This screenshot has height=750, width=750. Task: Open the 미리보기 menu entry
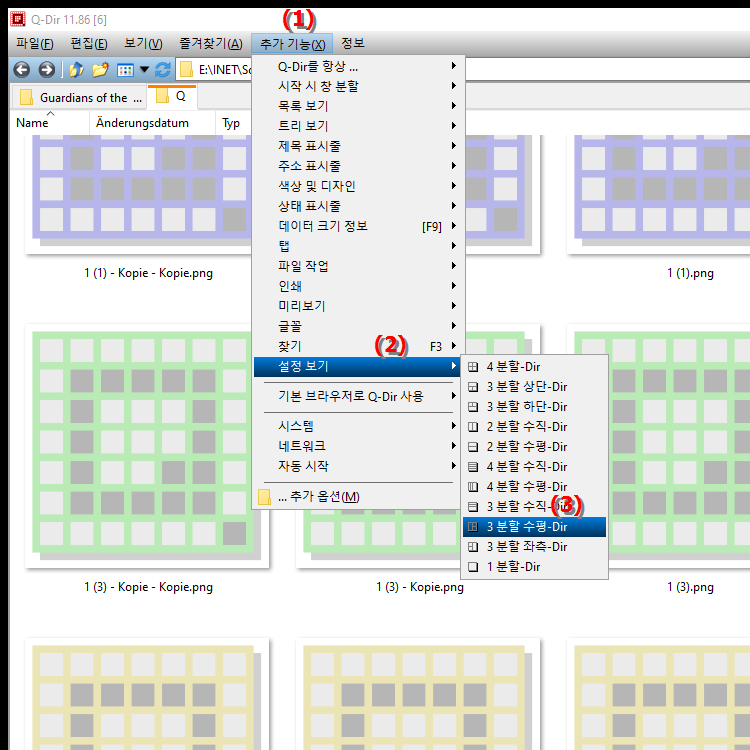tap(358, 306)
